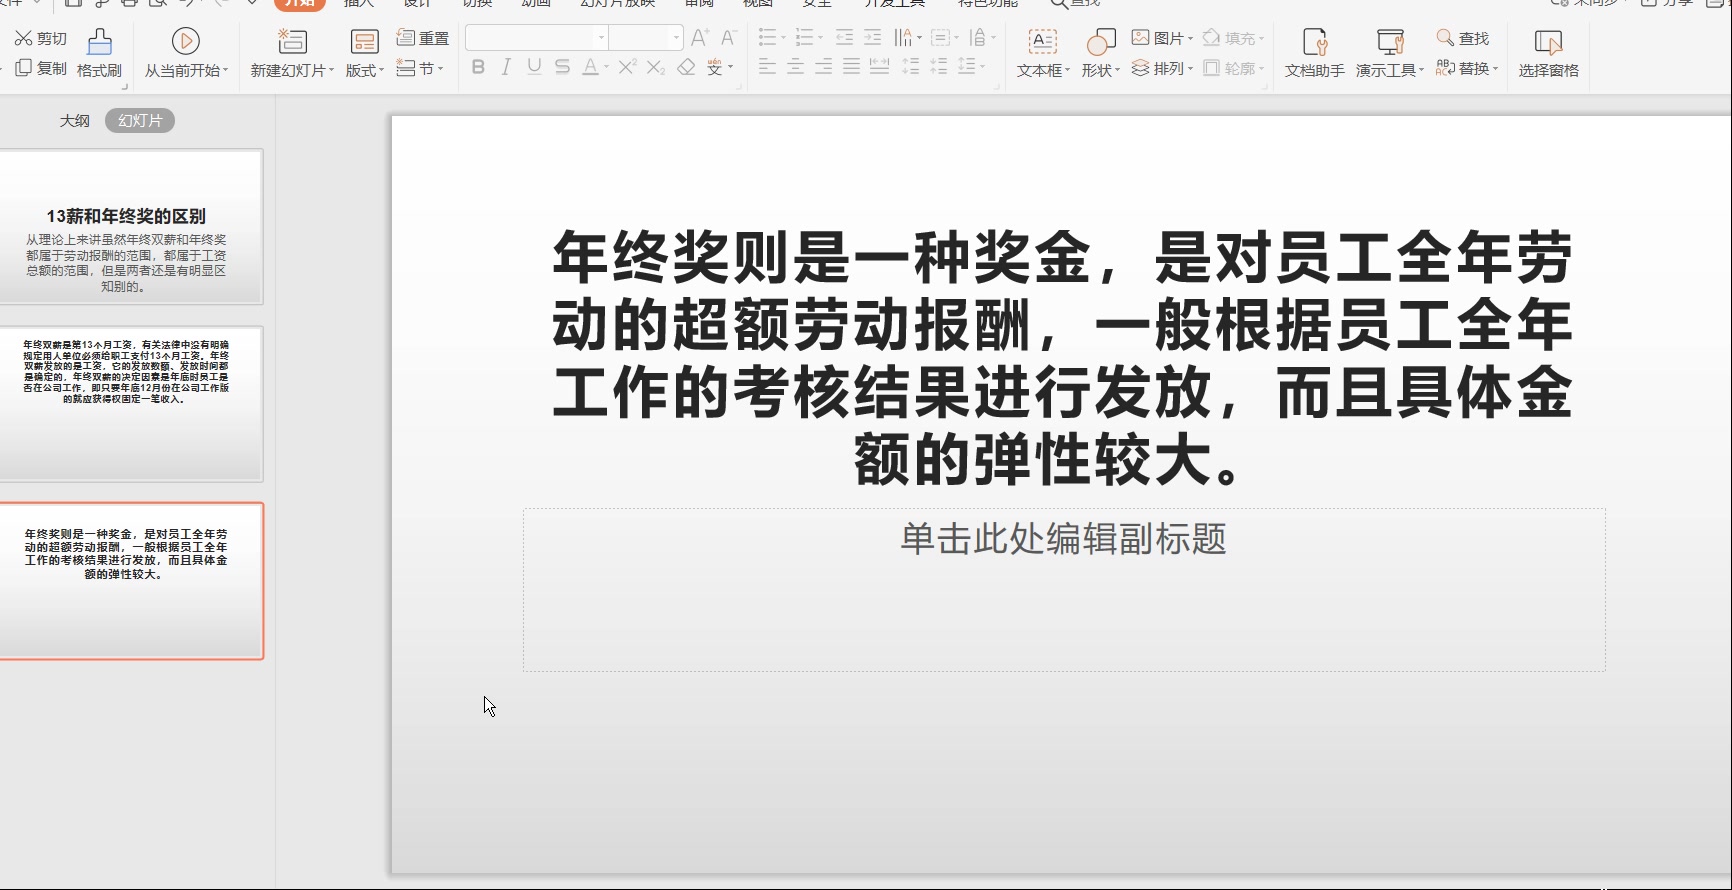Toggle subscript formatting
Screen dimensions: 1732x890
656,67
